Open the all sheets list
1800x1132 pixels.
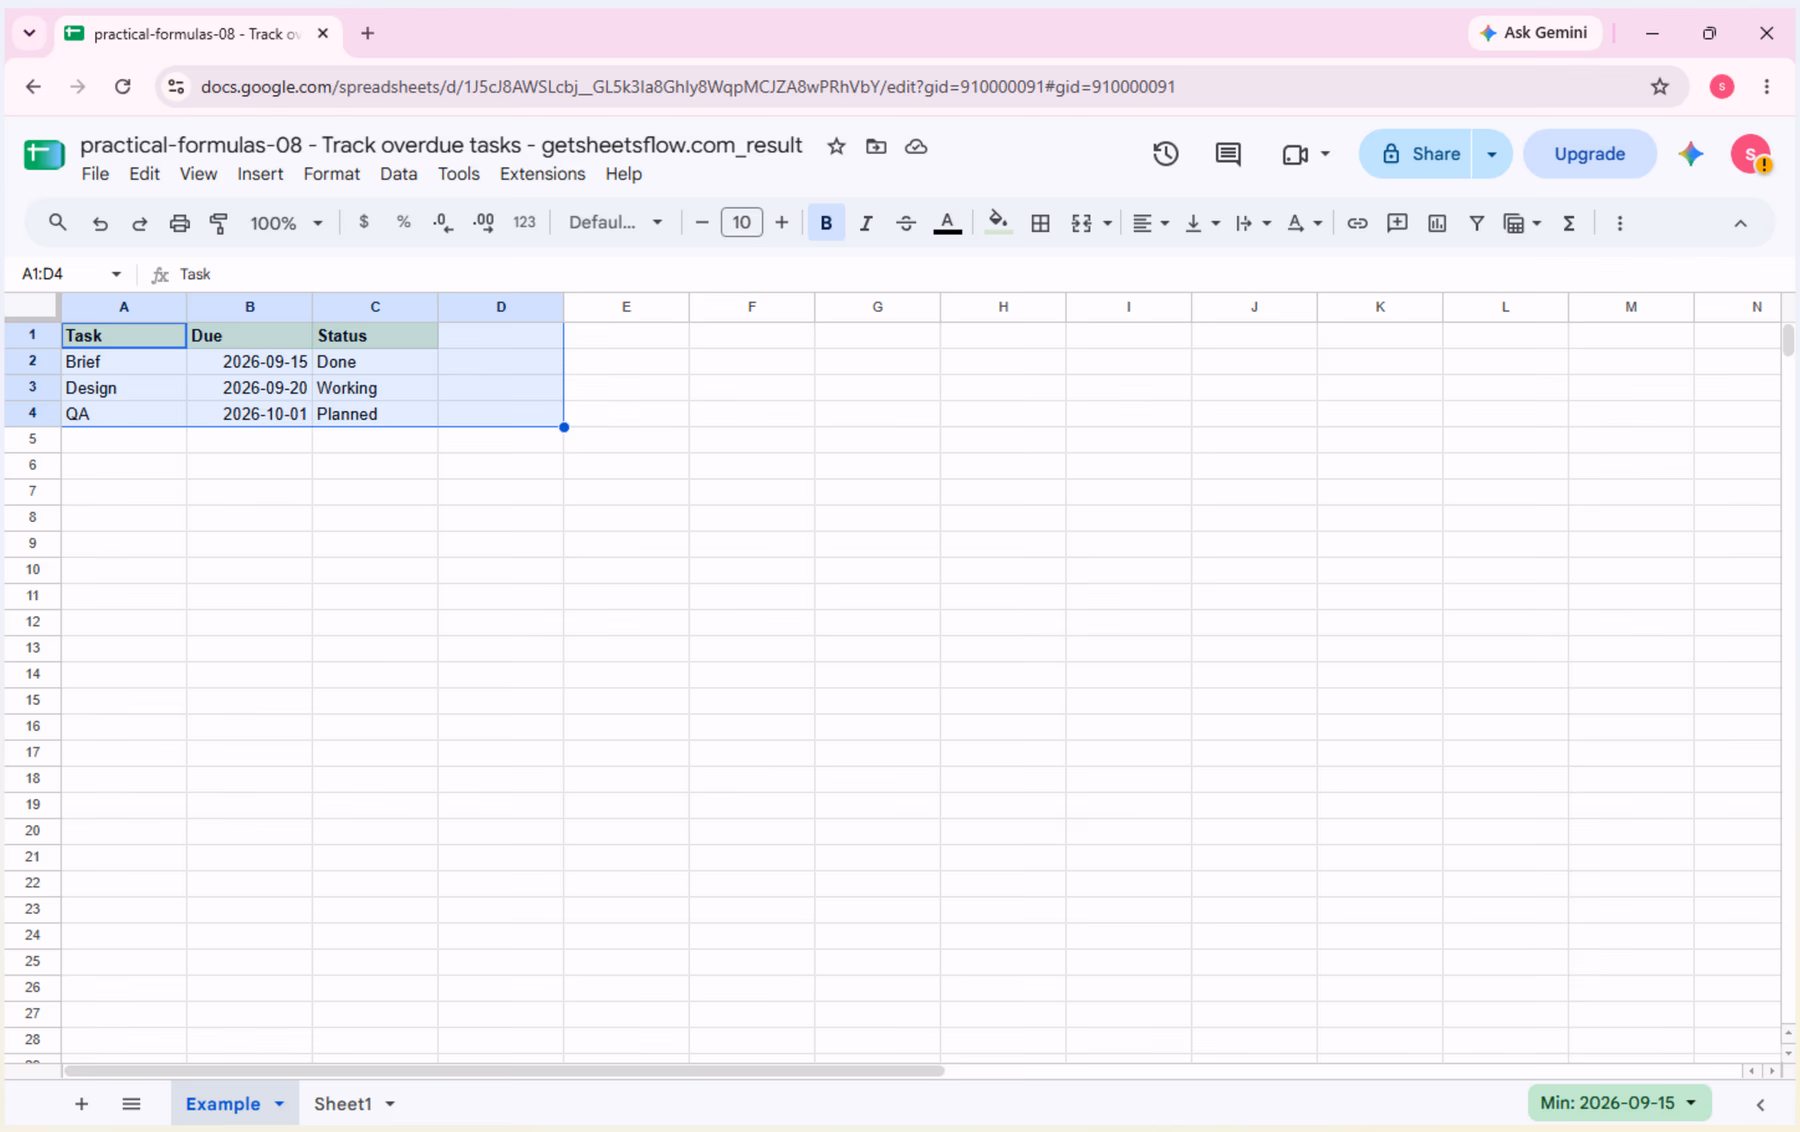pyautogui.click(x=131, y=1104)
